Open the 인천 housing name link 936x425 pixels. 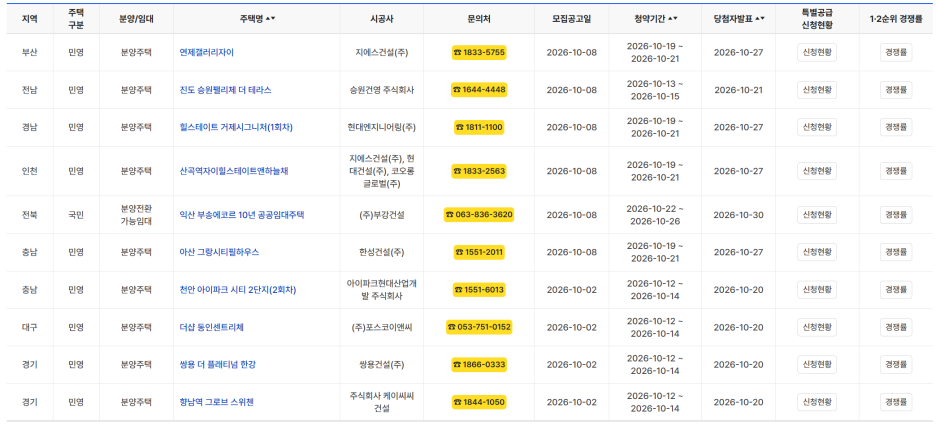click(234, 171)
